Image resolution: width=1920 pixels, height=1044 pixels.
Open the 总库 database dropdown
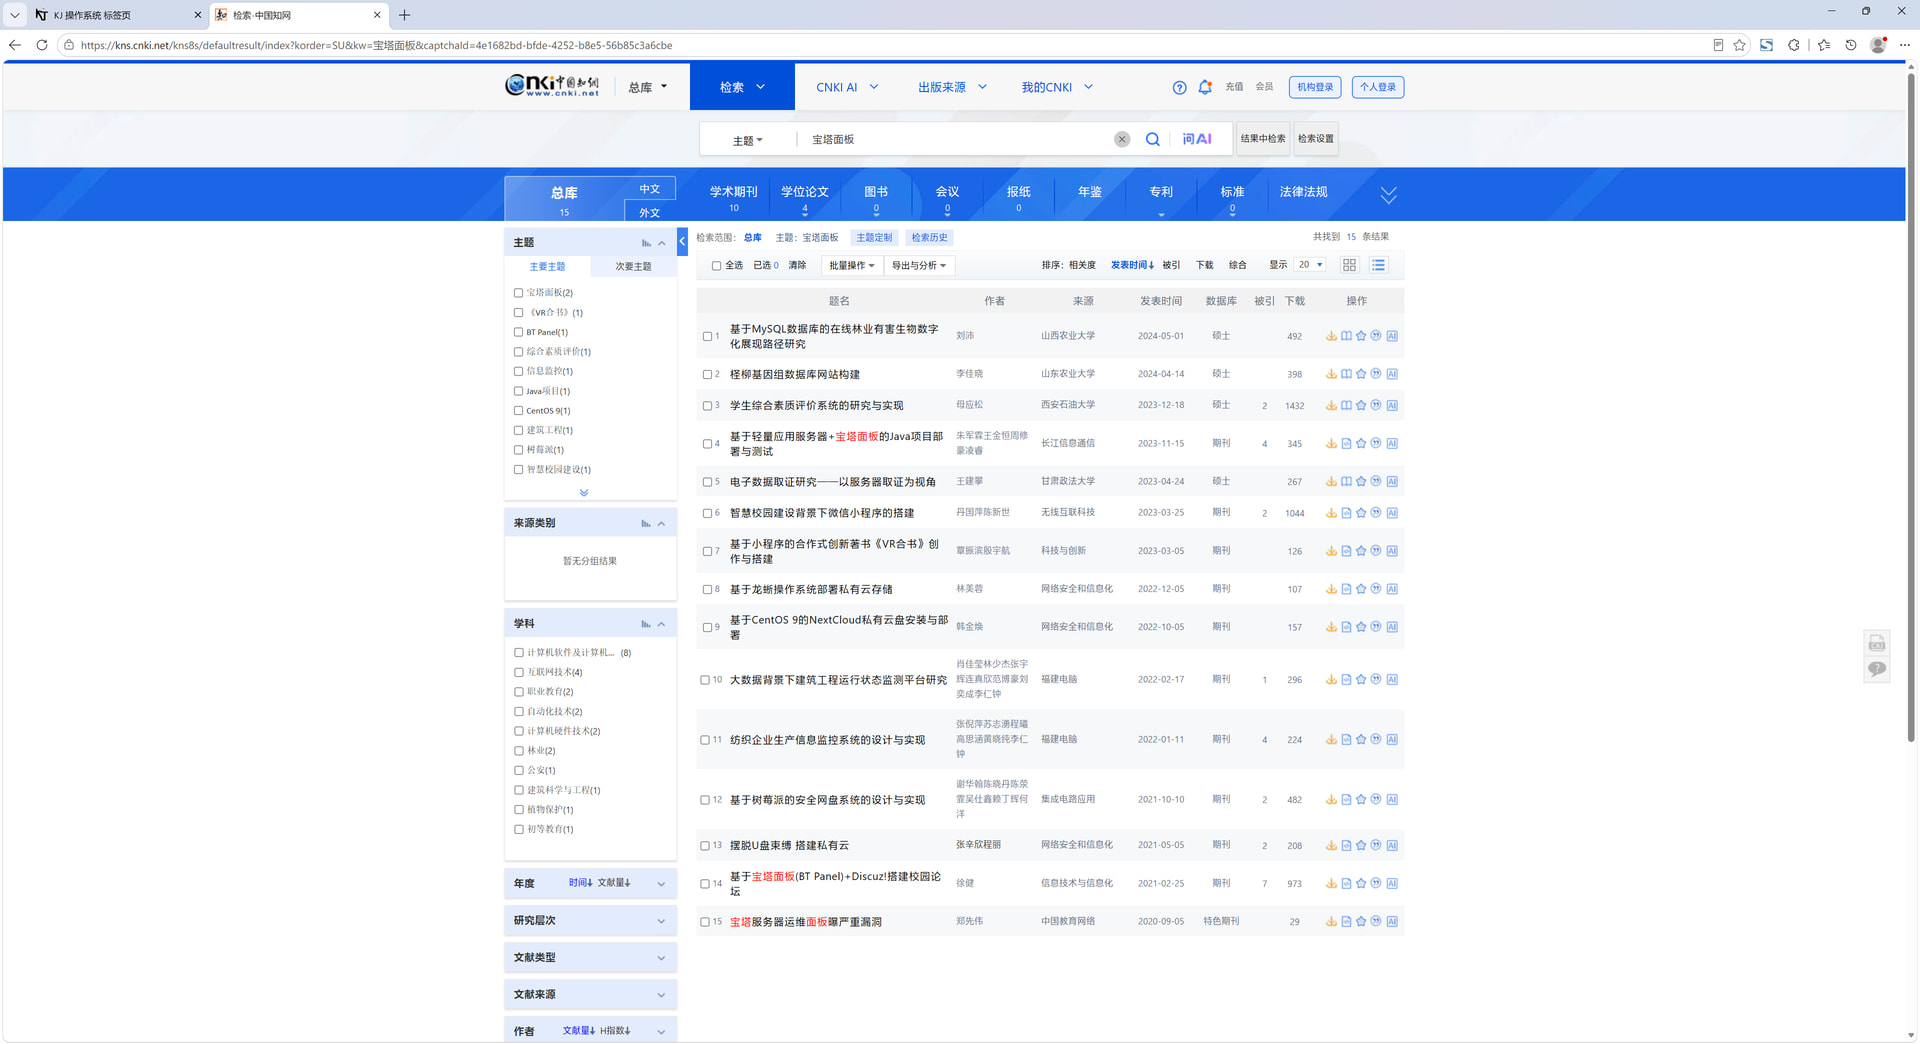[x=647, y=87]
